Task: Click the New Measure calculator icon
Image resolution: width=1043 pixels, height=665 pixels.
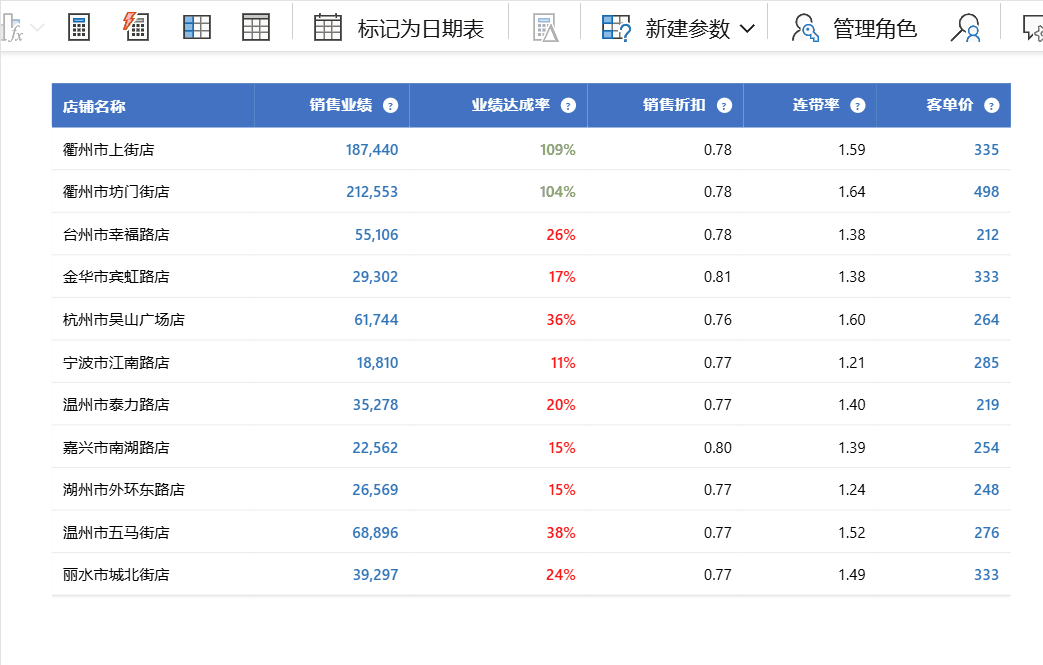Action: pos(78,28)
